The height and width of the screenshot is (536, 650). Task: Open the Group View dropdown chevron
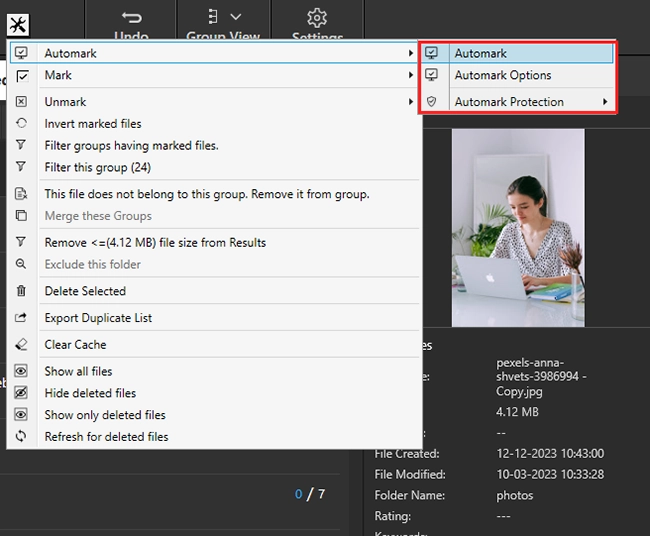tap(235, 17)
